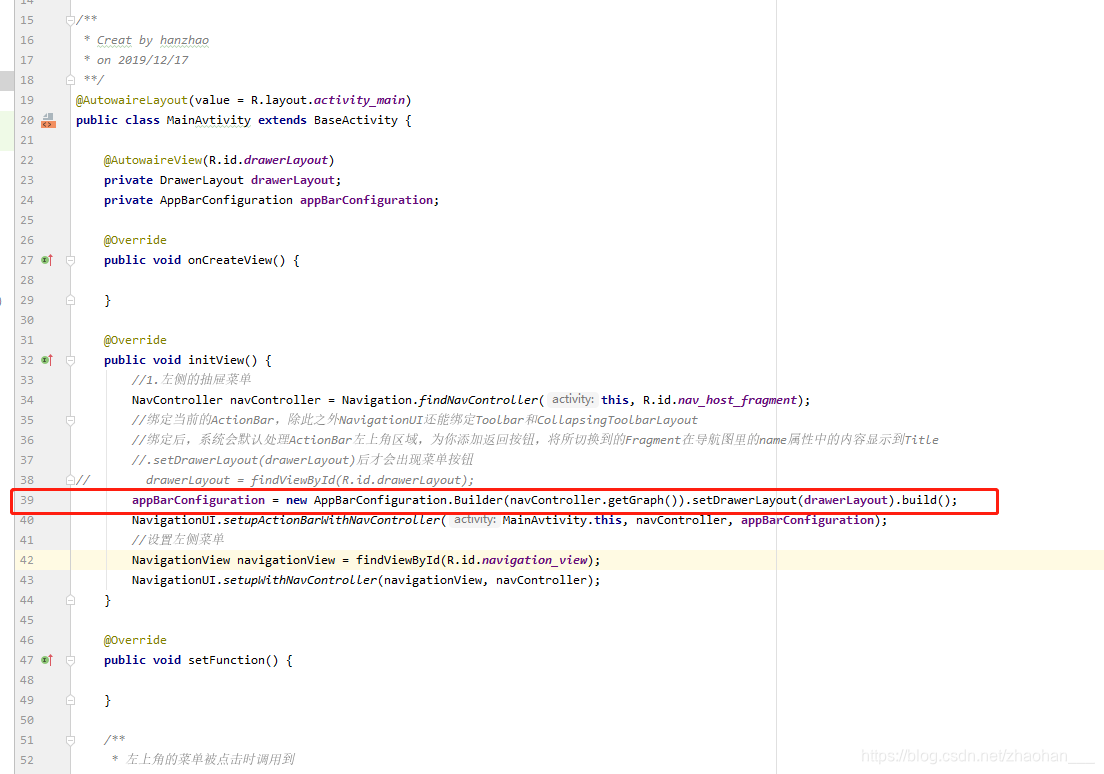The height and width of the screenshot is (774, 1104).
Task: Click the activity parameter hint chip on line 34
Action: (571, 399)
